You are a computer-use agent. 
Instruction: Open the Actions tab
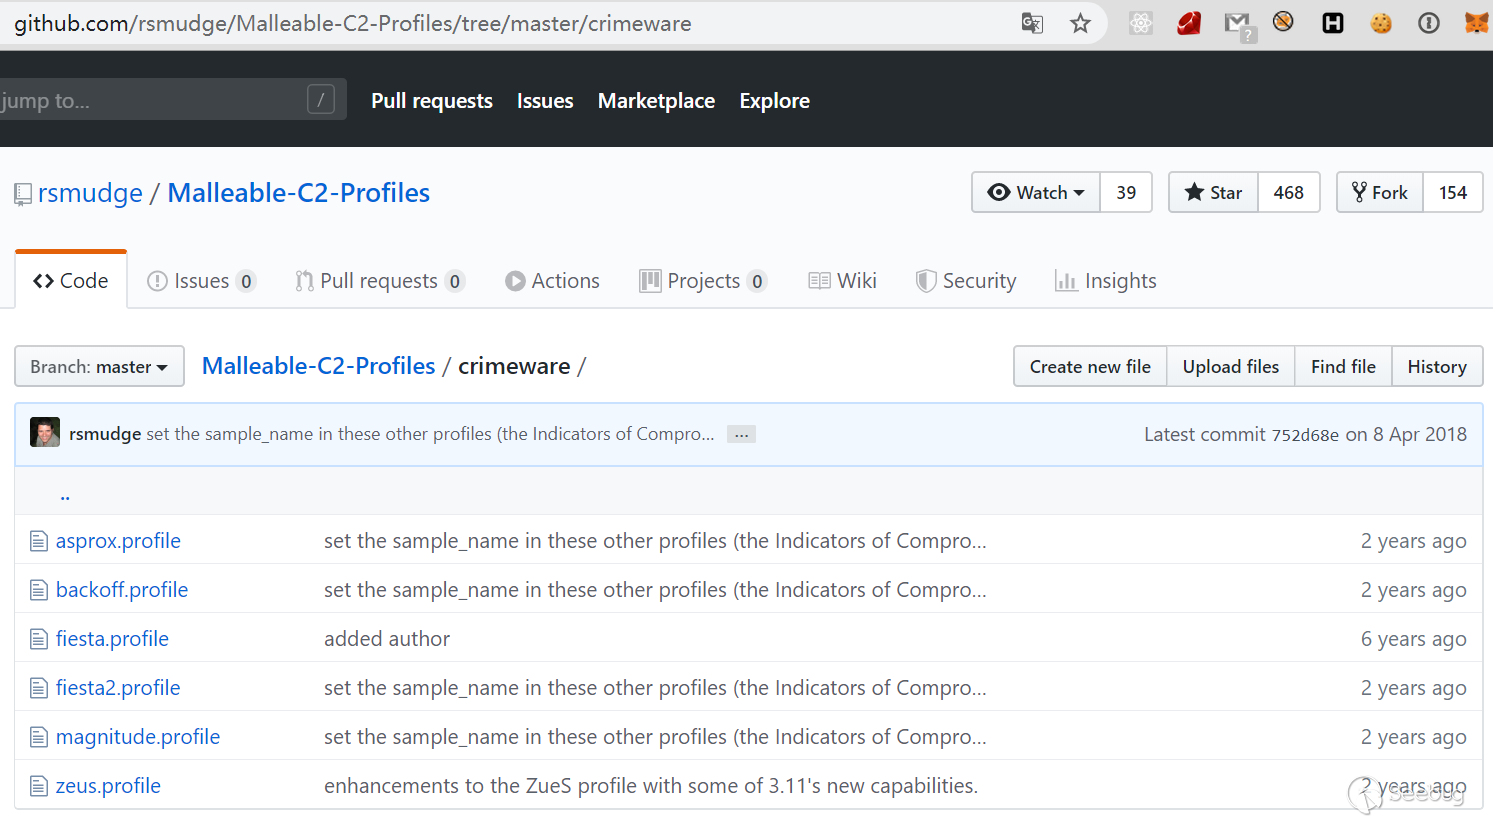[x=552, y=281]
